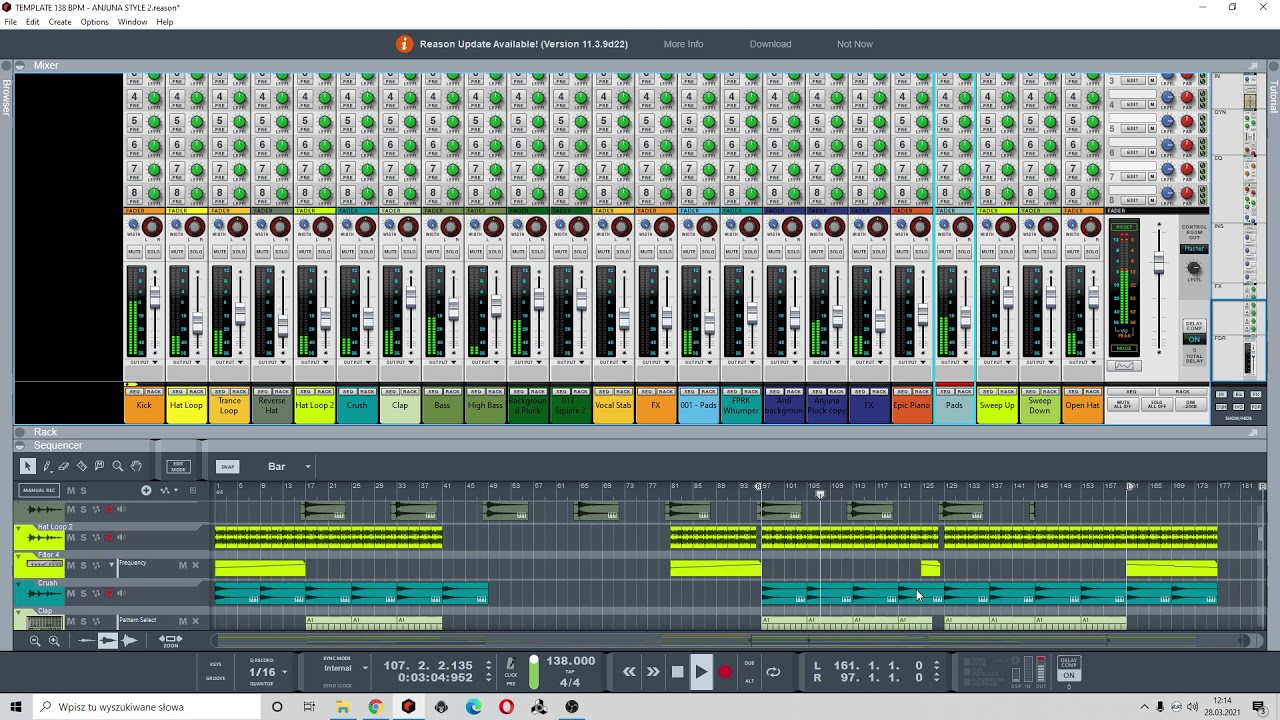Open the Tutorial side tab

[1274, 96]
